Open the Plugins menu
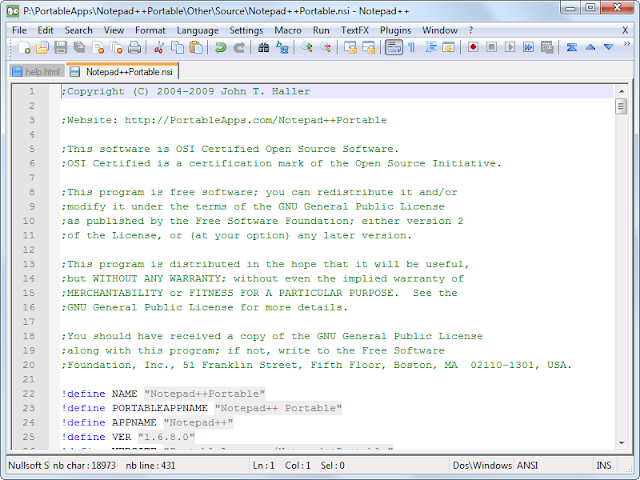The width and height of the screenshot is (640, 480). pyautogui.click(x=396, y=30)
